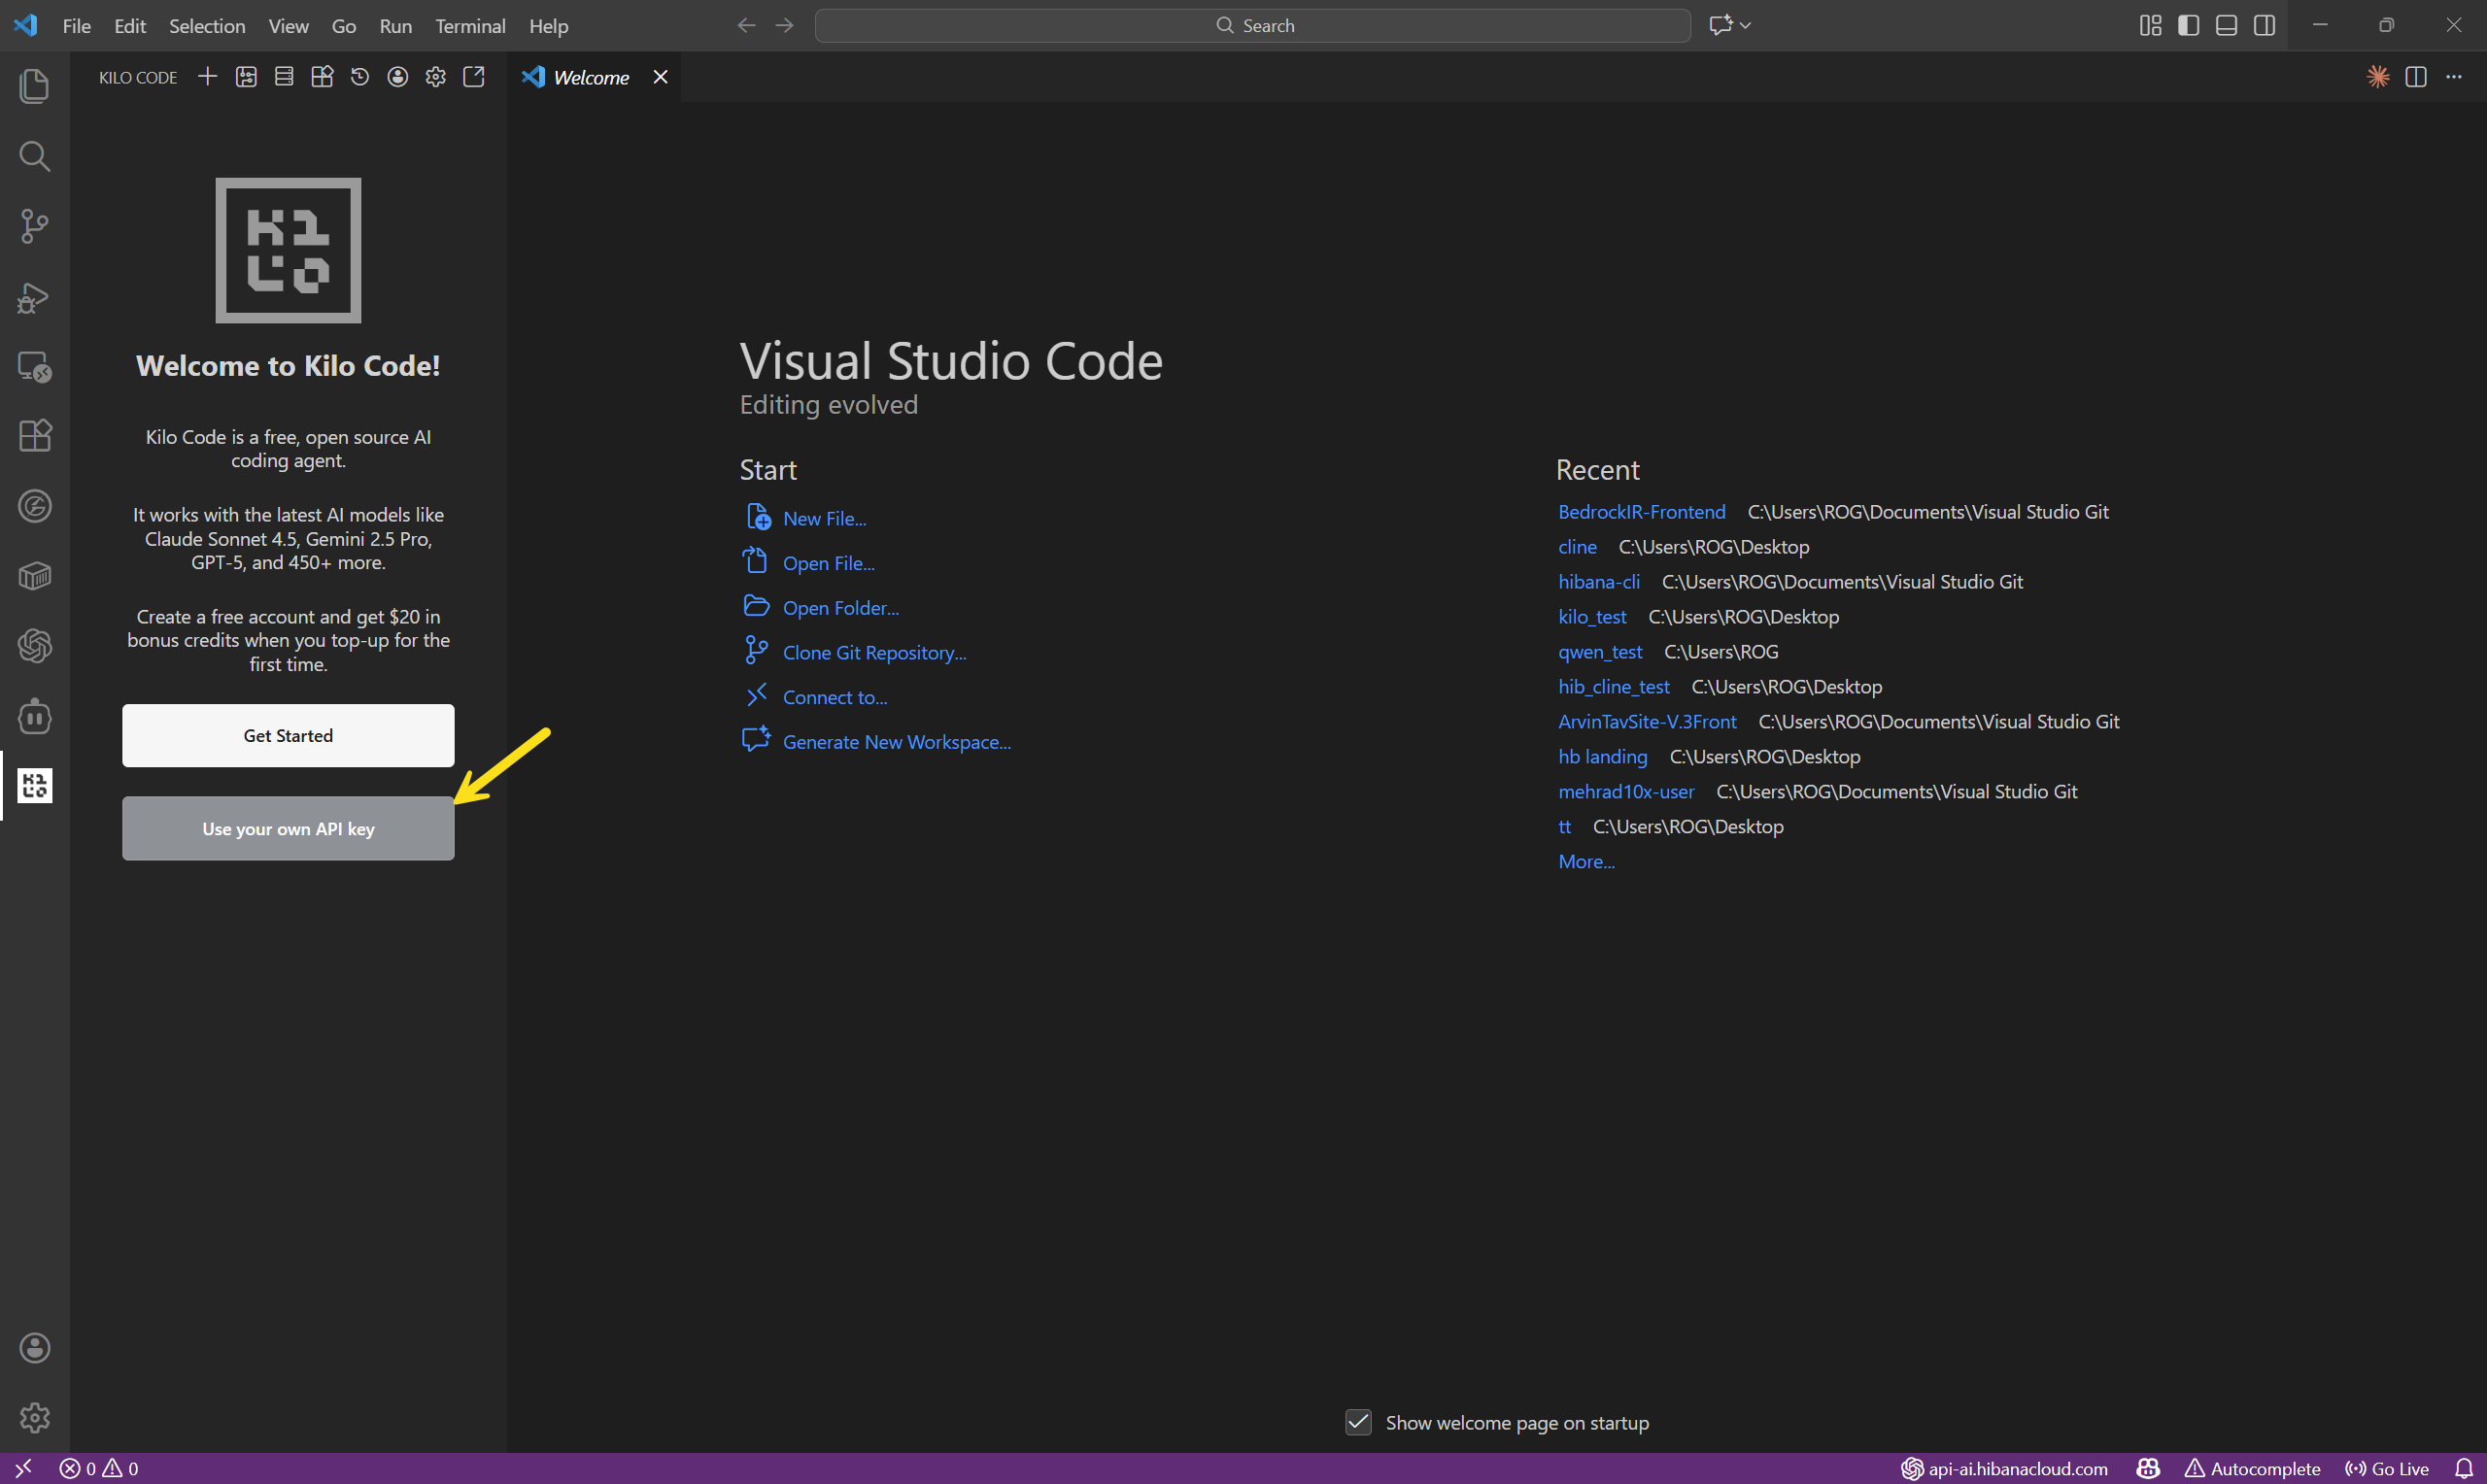The width and height of the screenshot is (2487, 1484).
Task: Click the Open File... link
Action: click(x=828, y=564)
